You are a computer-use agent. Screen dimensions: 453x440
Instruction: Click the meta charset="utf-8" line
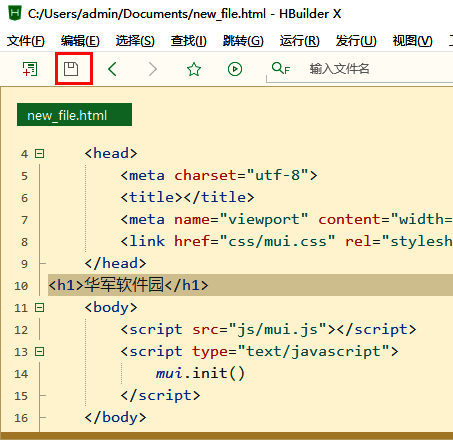(x=219, y=175)
